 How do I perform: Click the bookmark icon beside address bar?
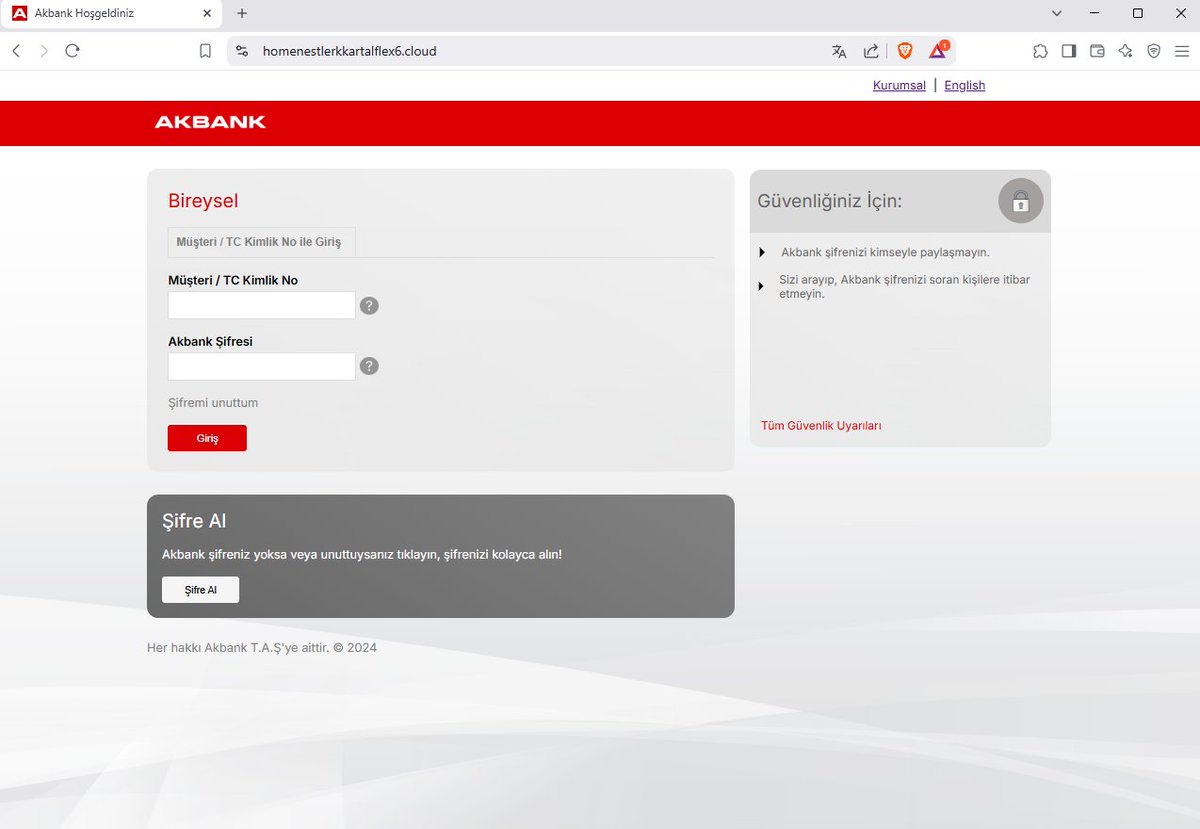(205, 51)
